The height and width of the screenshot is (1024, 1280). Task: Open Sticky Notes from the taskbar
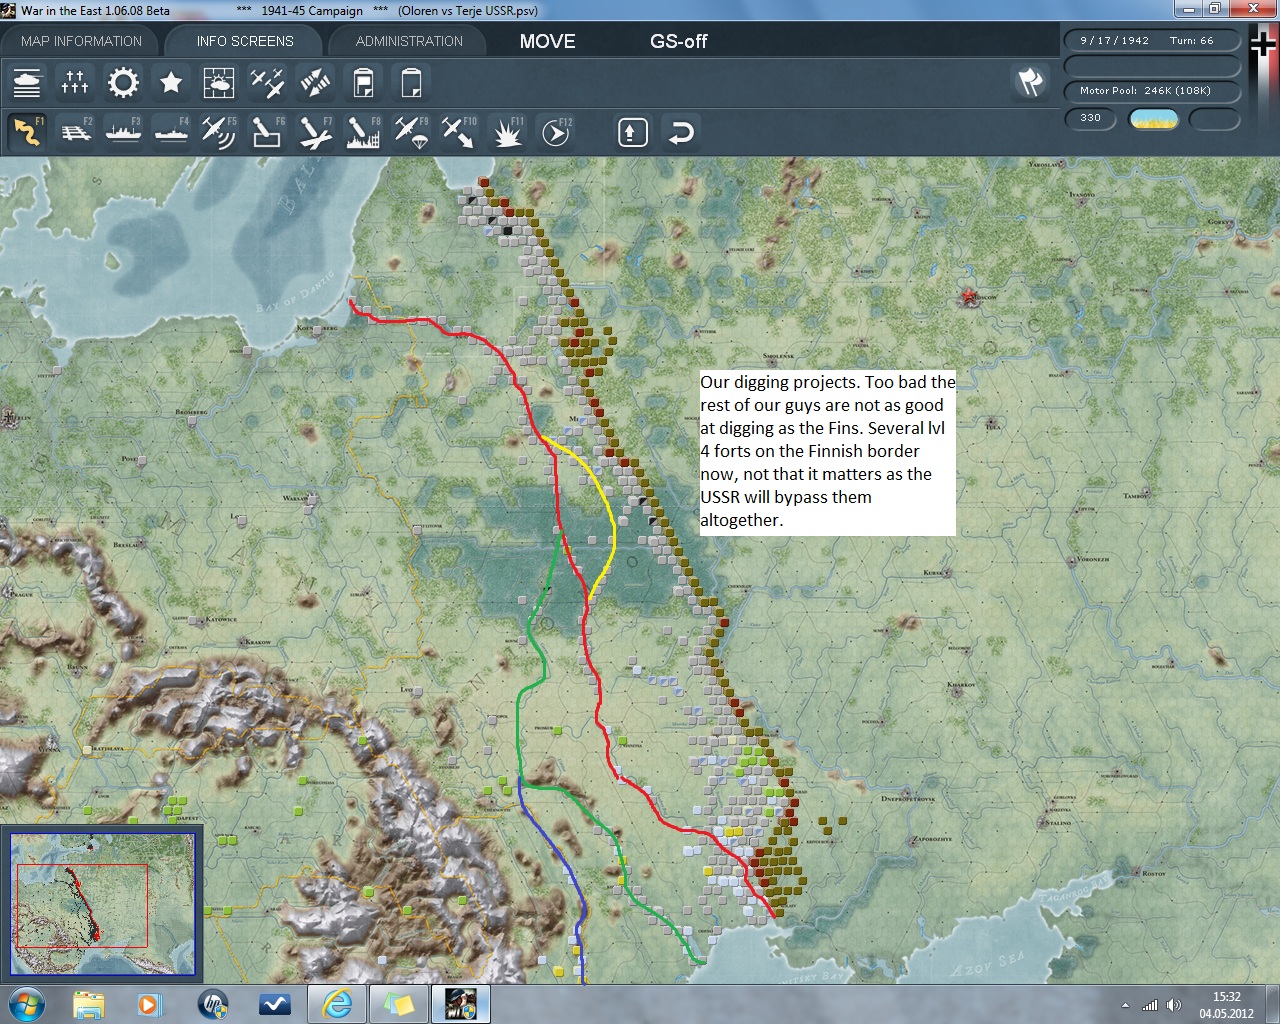pyautogui.click(x=399, y=1004)
